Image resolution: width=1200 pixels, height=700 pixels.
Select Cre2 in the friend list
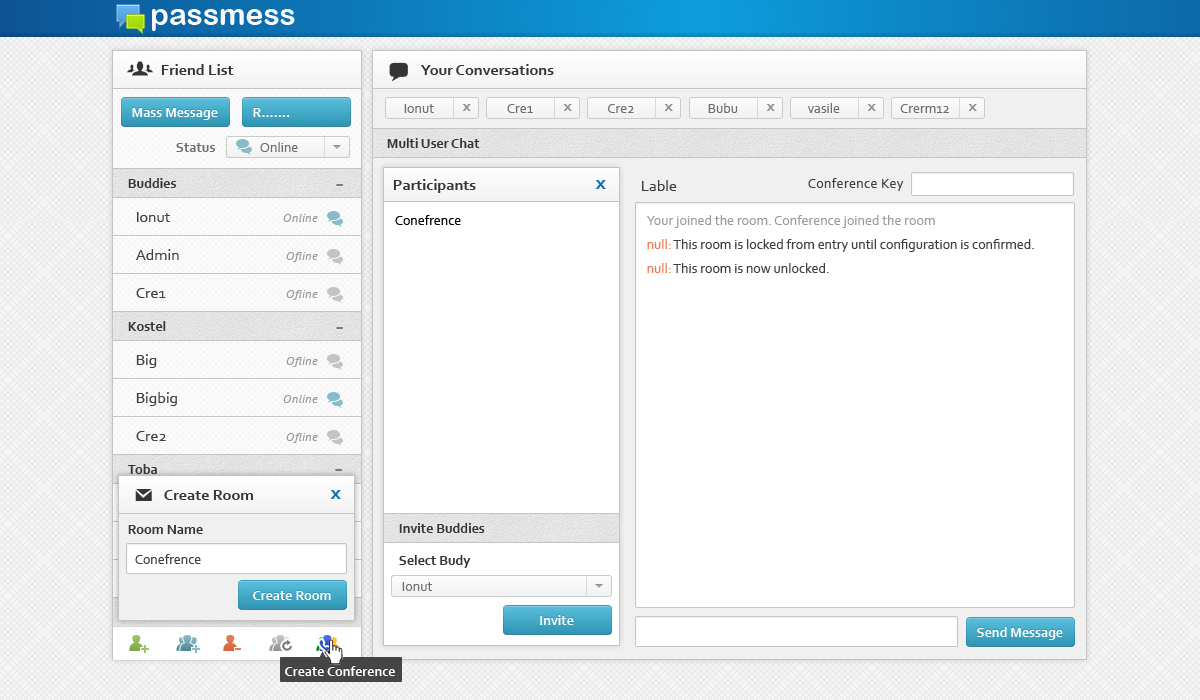tap(237, 436)
